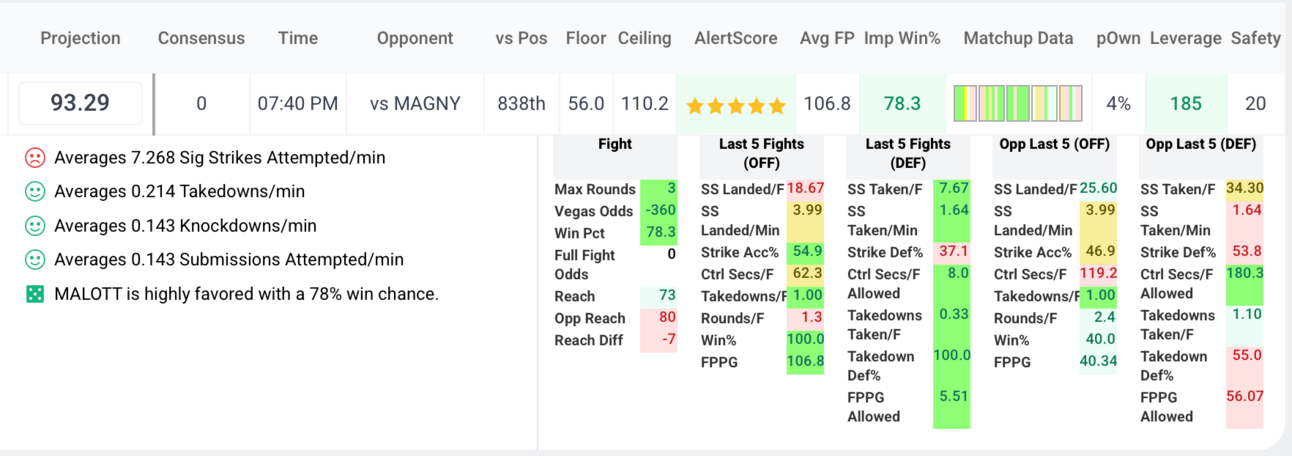Click the Vegas Odds -360 value
The width and height of the screenshot is (1292, 456).
click(x=659, y=211)
